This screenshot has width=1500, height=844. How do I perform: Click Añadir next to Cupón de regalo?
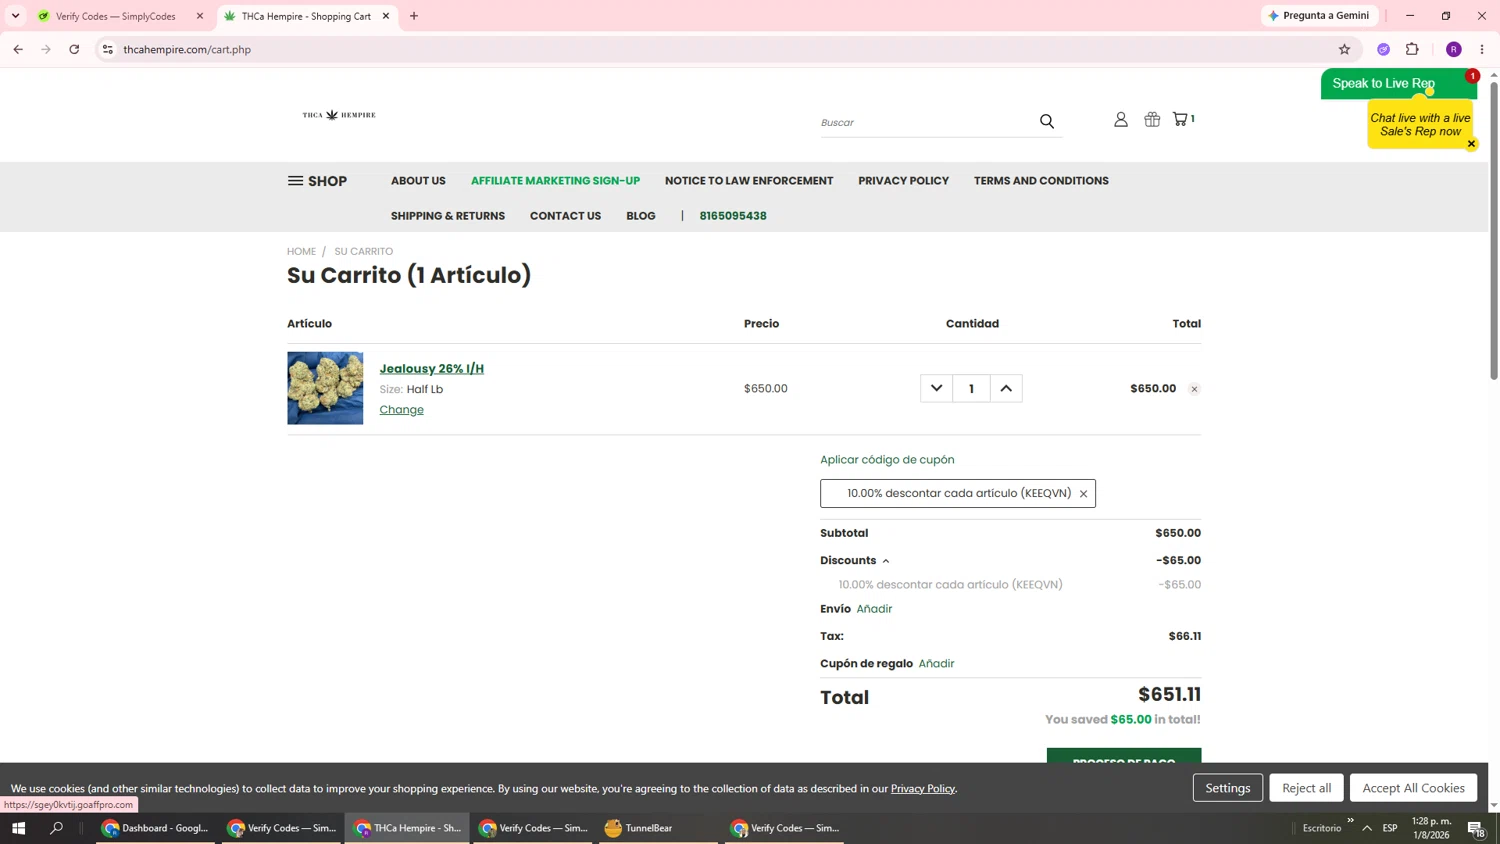936,664
